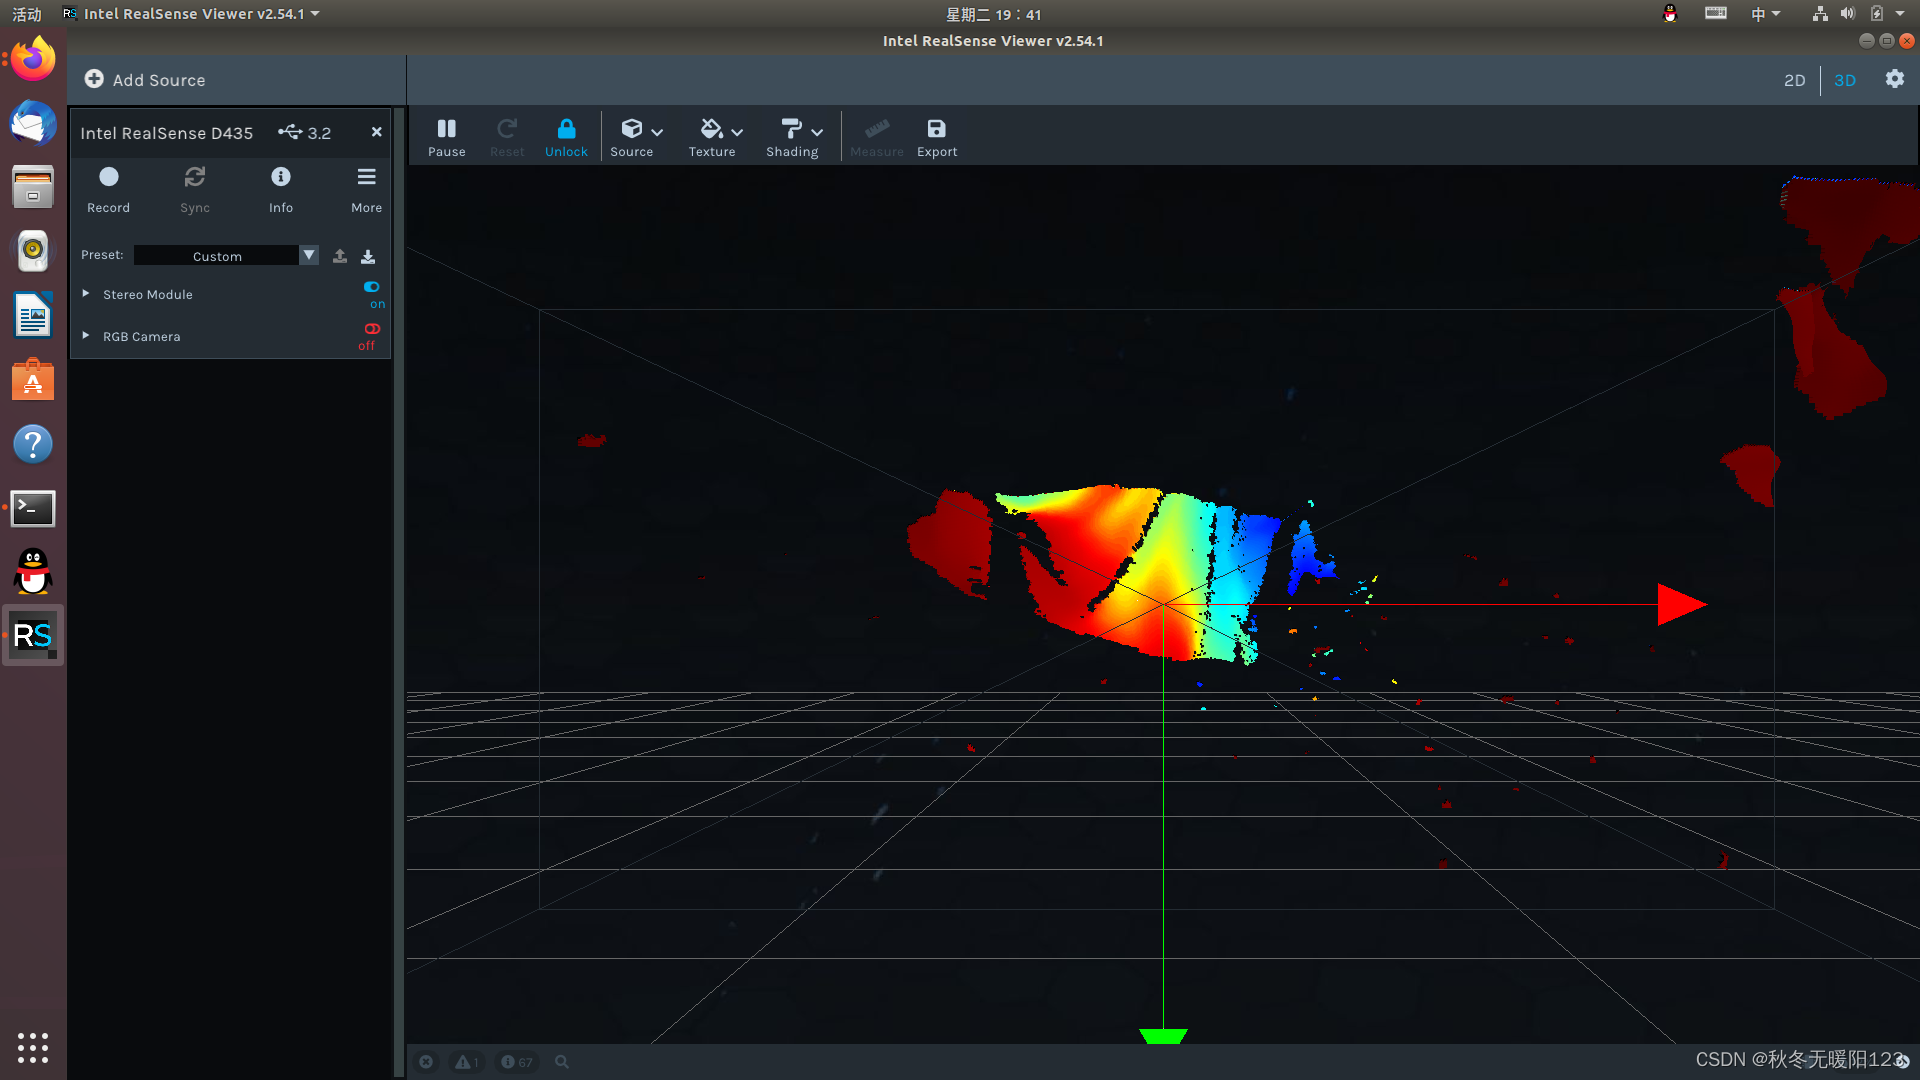
Task: Turn off the Stereo Module toggle
Action: click(x=372, y=287)
